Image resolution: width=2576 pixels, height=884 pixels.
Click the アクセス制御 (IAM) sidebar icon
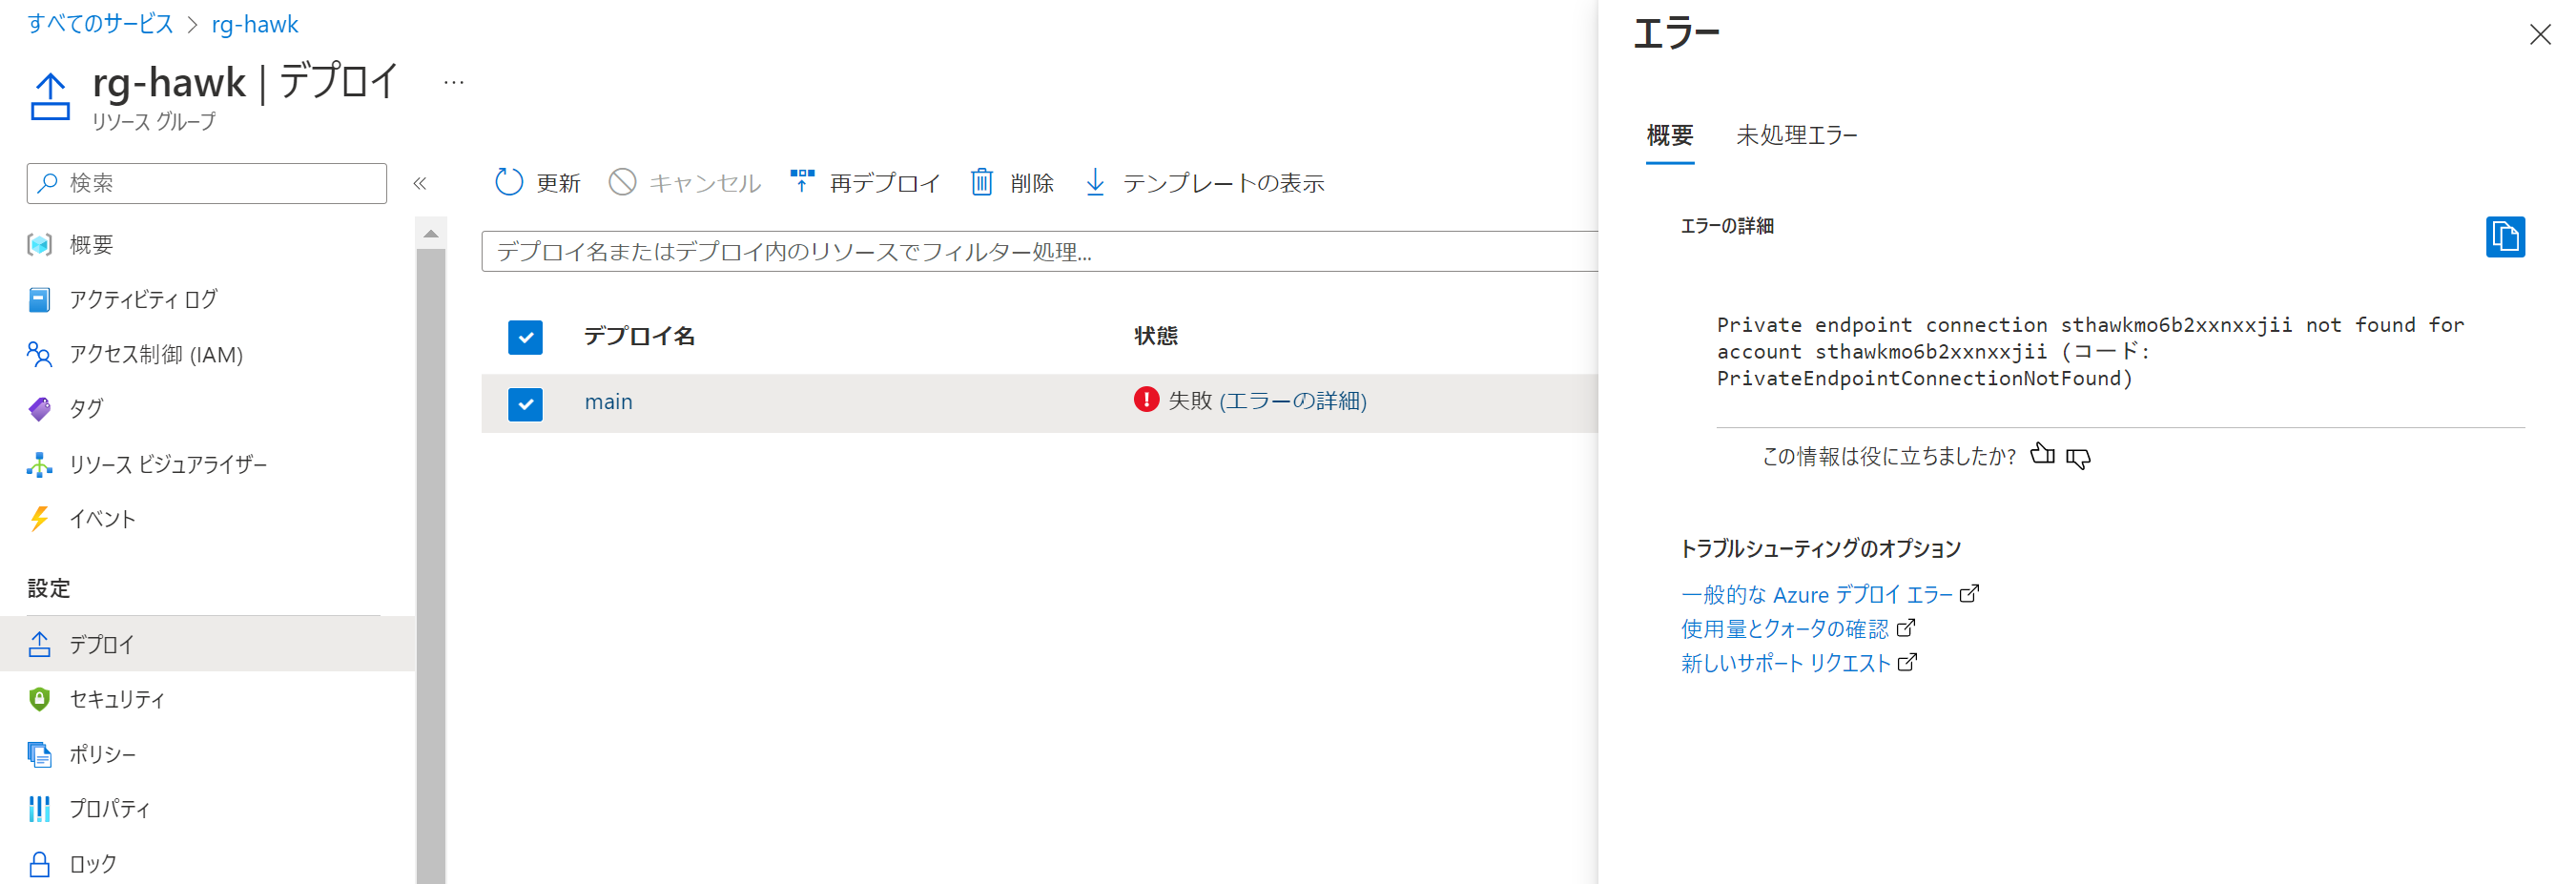click(39, 354)
